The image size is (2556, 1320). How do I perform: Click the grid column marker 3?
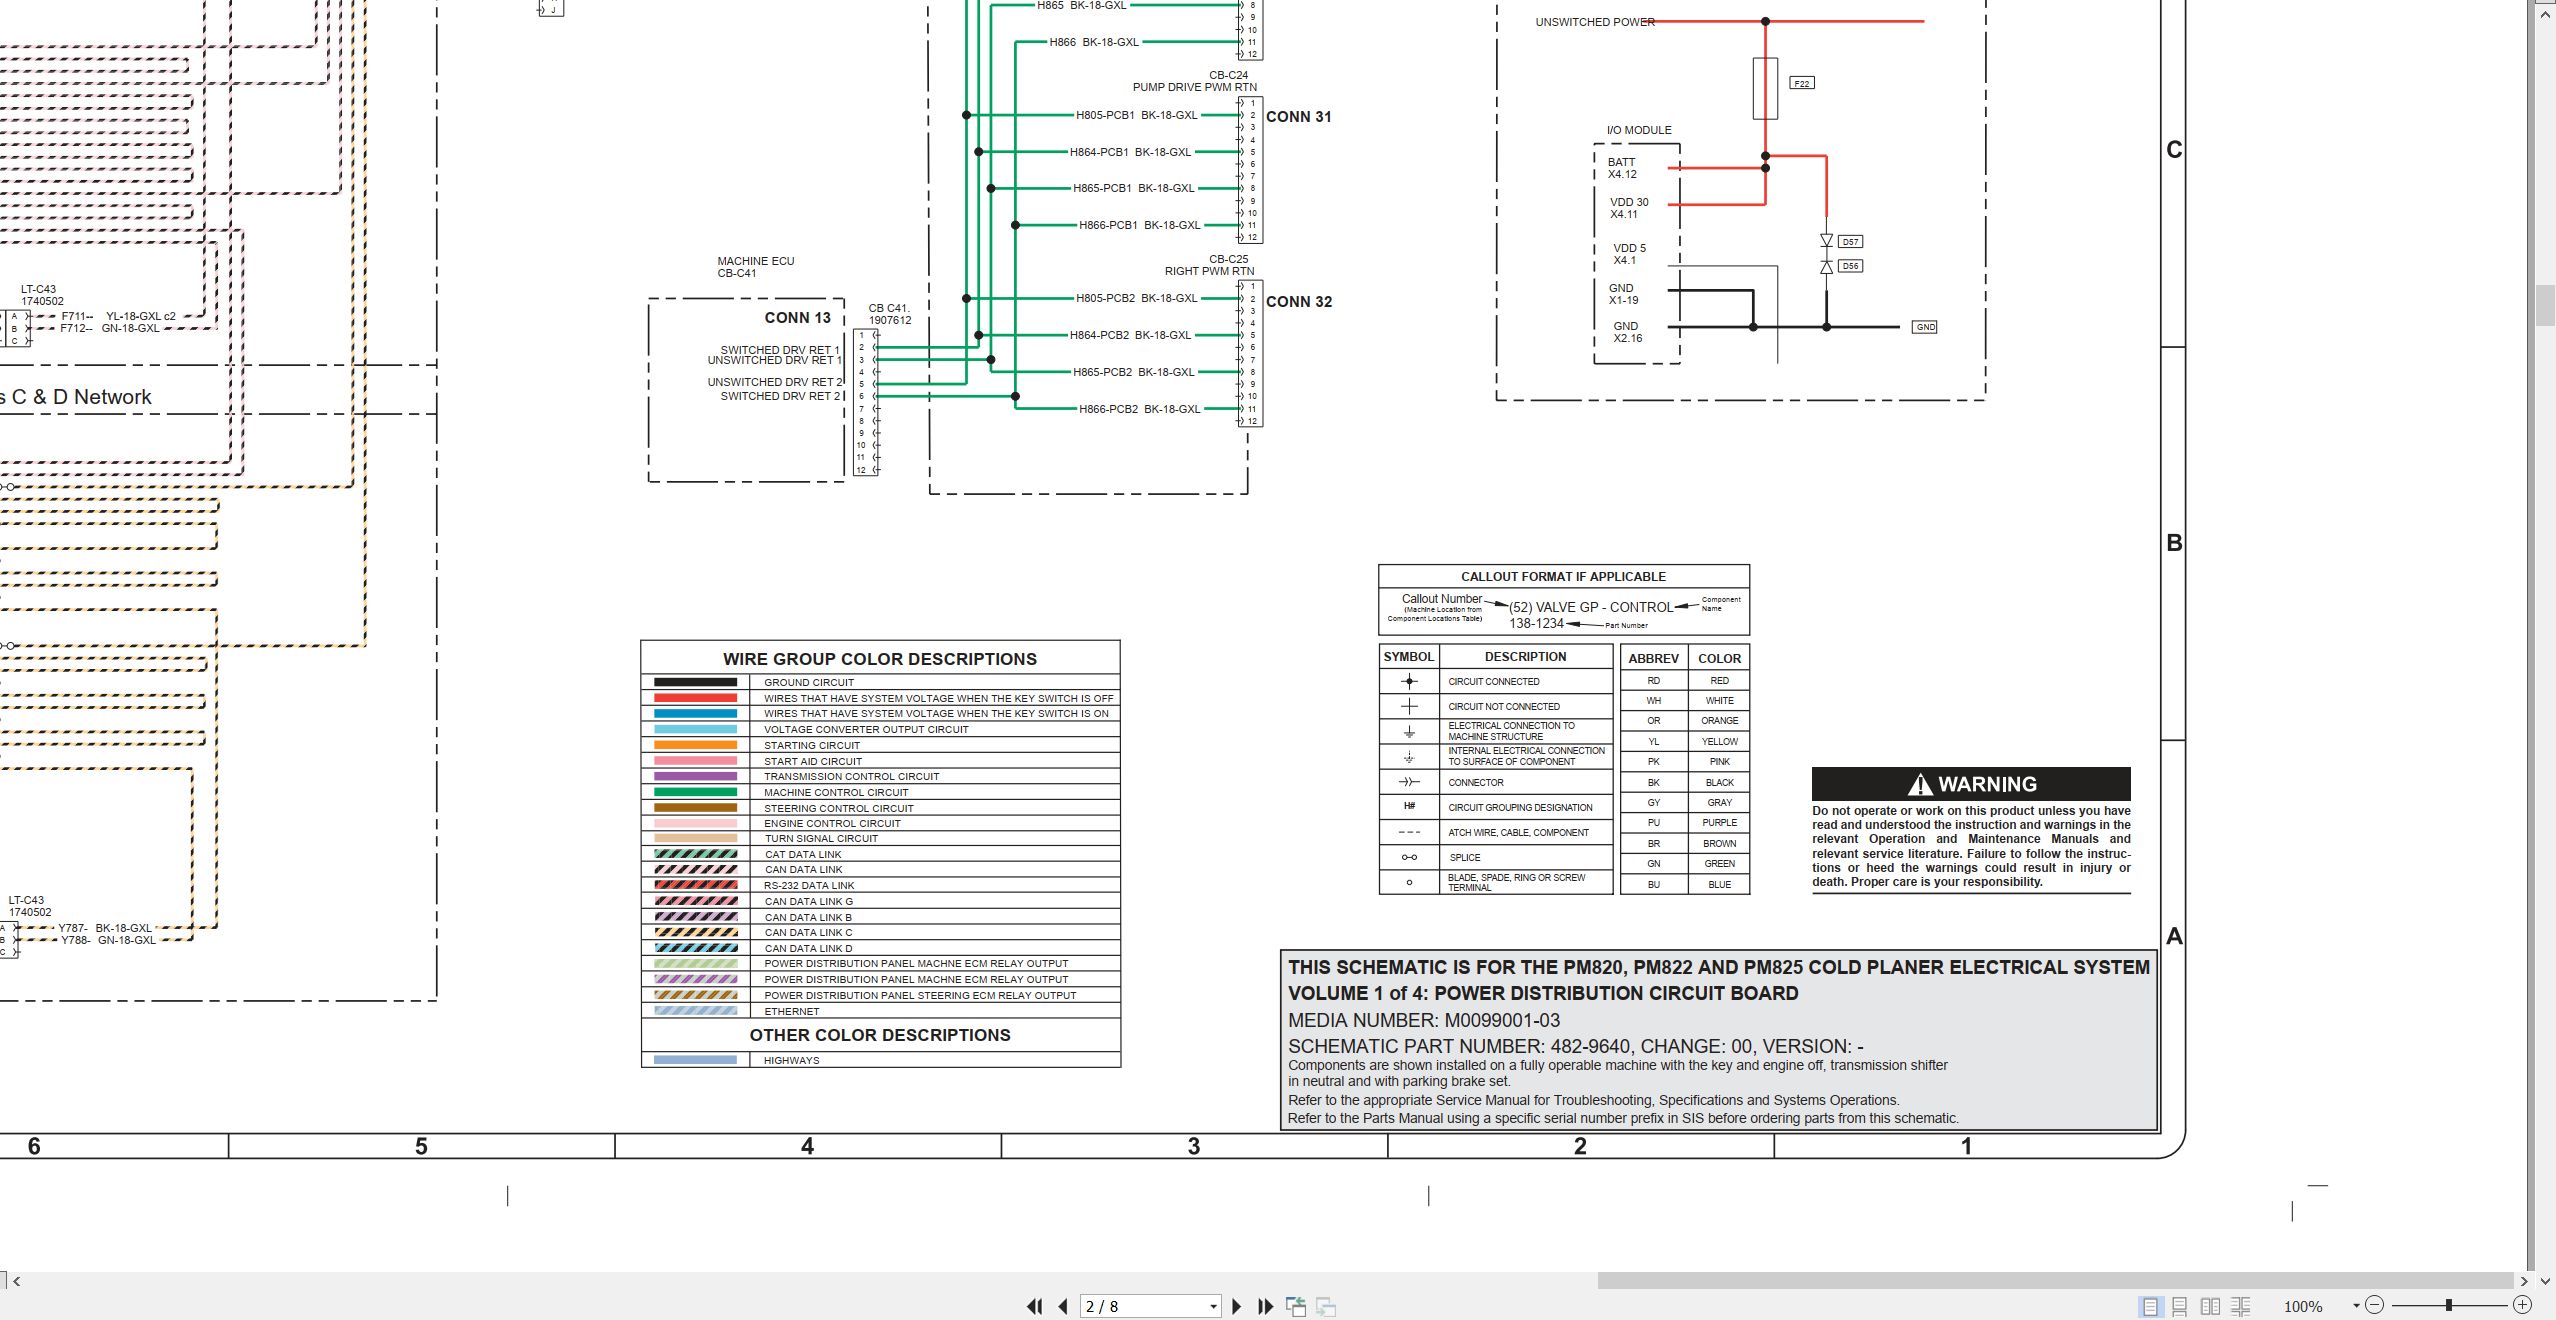tap(1193, 1146)
